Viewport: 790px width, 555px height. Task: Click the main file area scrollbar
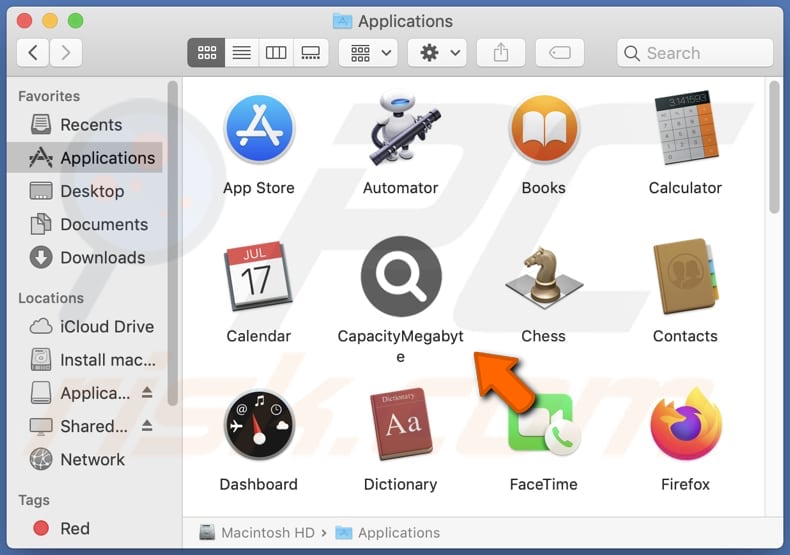[x=774, y=147]
